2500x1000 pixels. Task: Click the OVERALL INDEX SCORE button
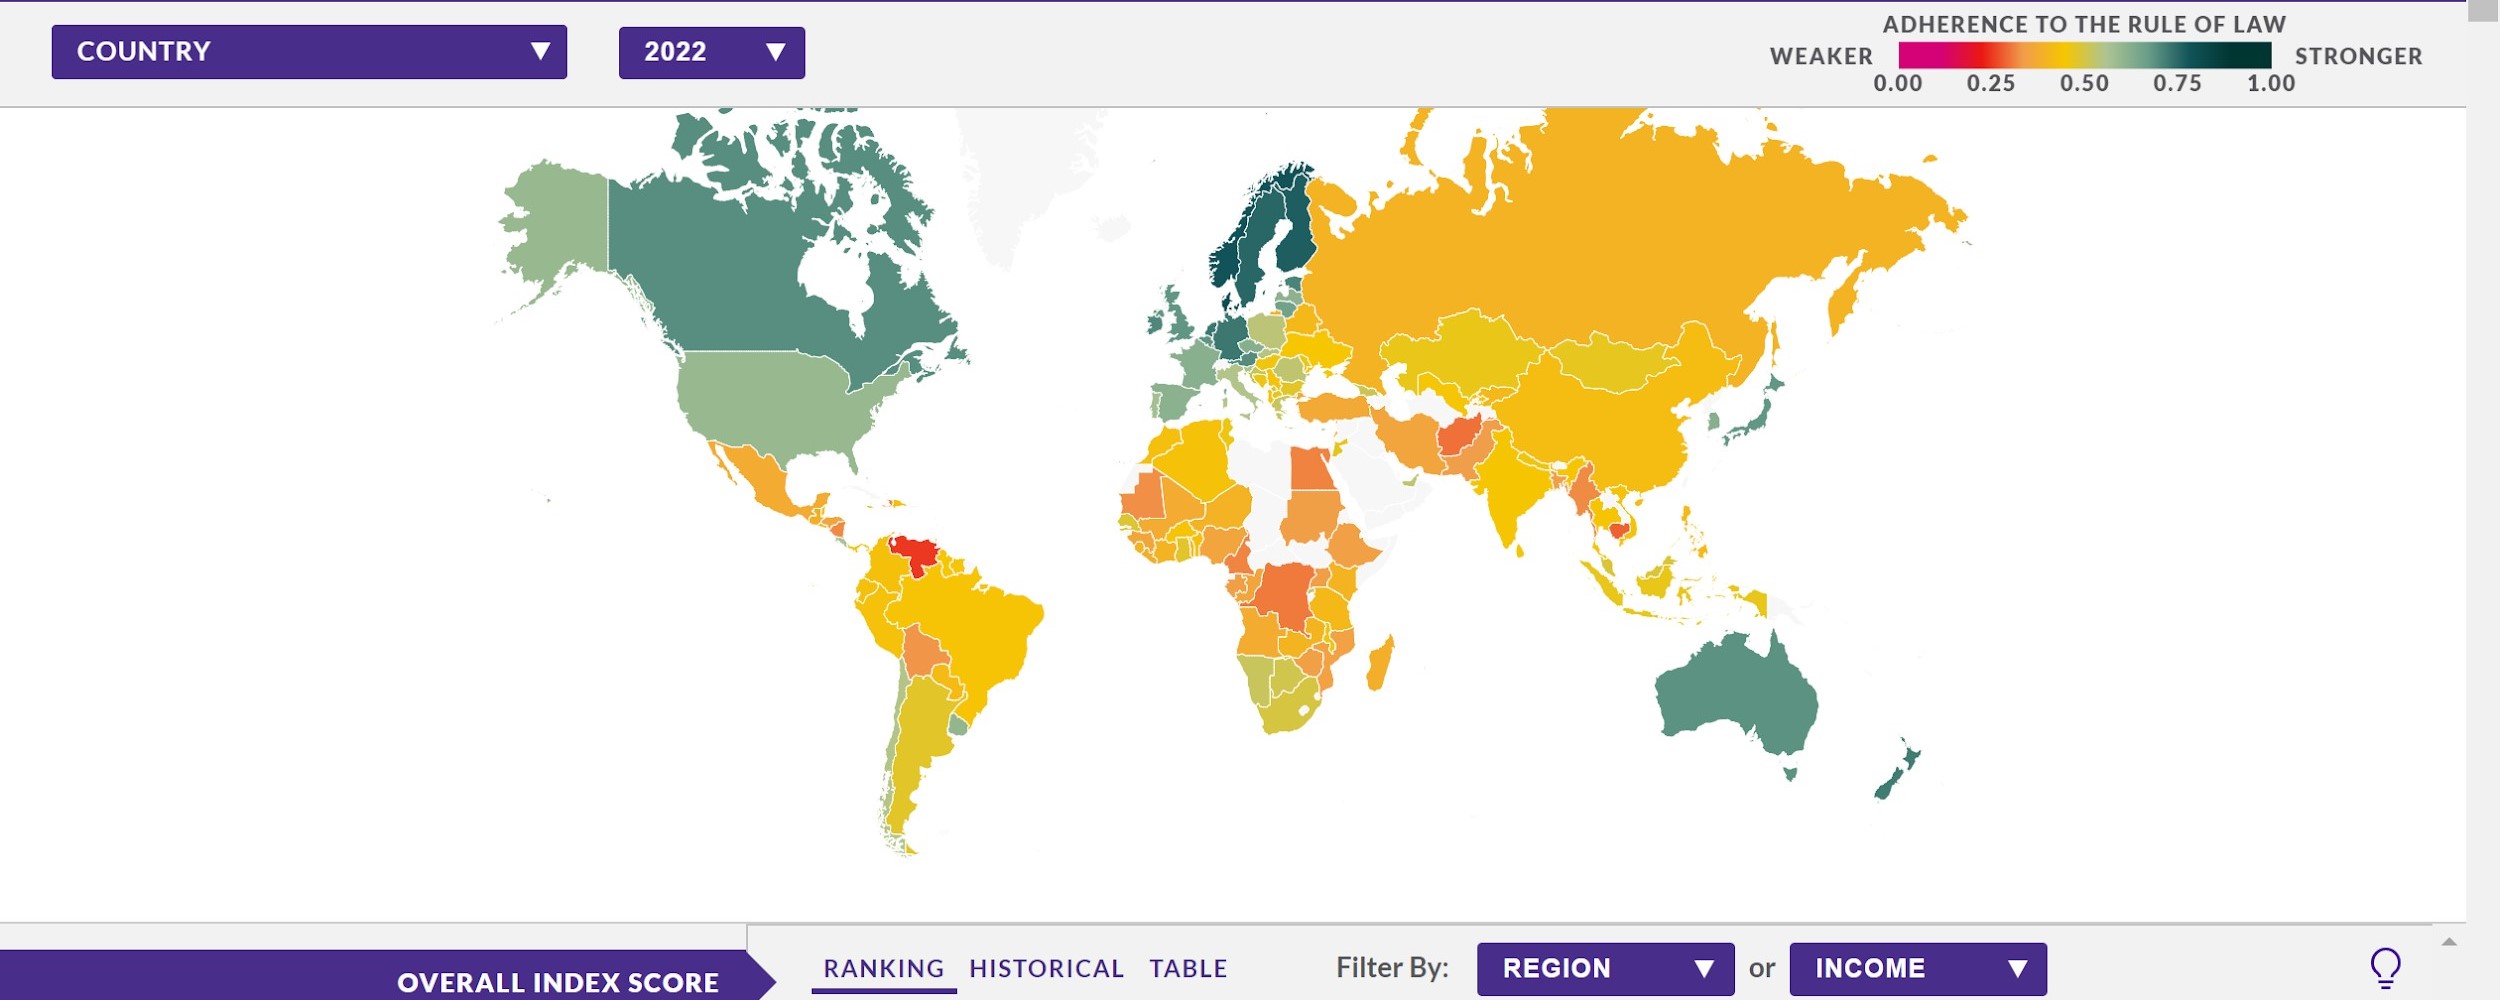557,981
